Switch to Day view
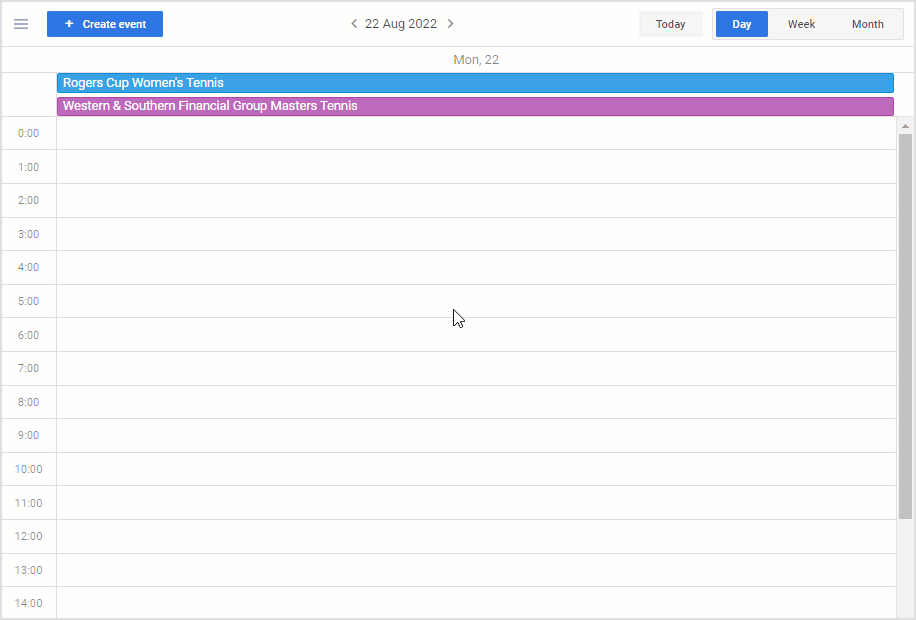 (742, 24)
